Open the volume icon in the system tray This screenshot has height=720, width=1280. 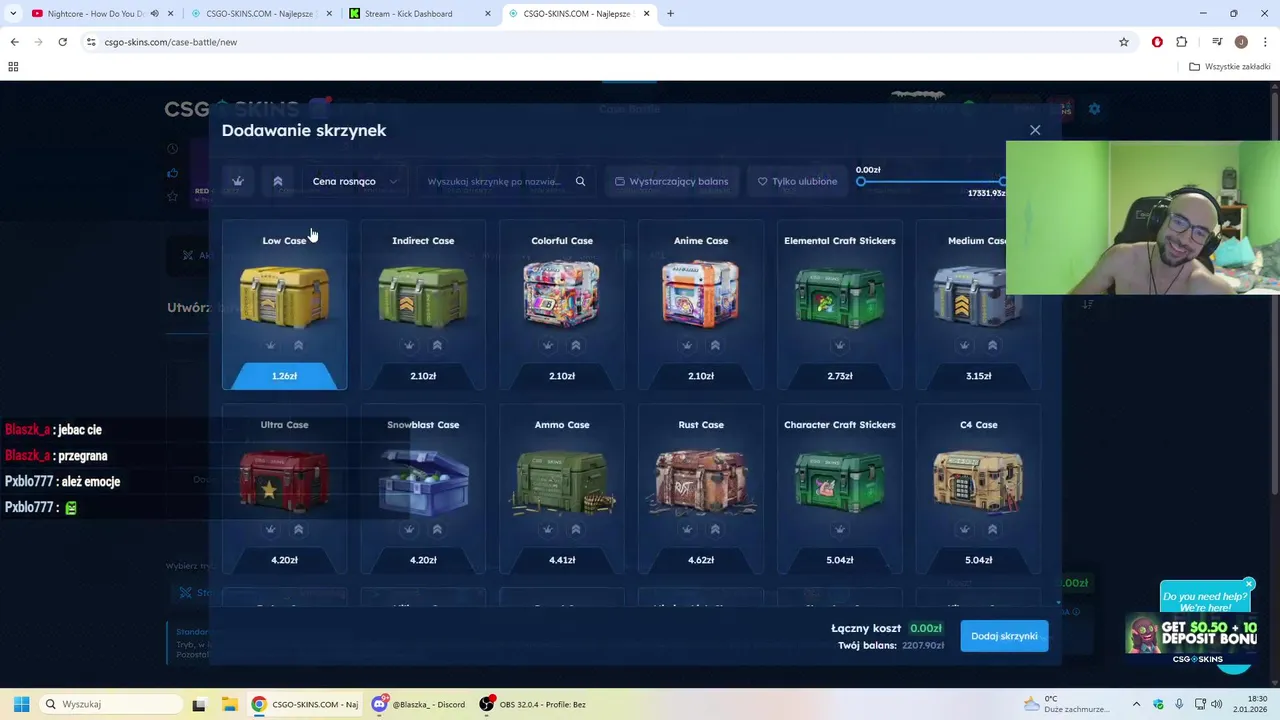click(1217, 704)
